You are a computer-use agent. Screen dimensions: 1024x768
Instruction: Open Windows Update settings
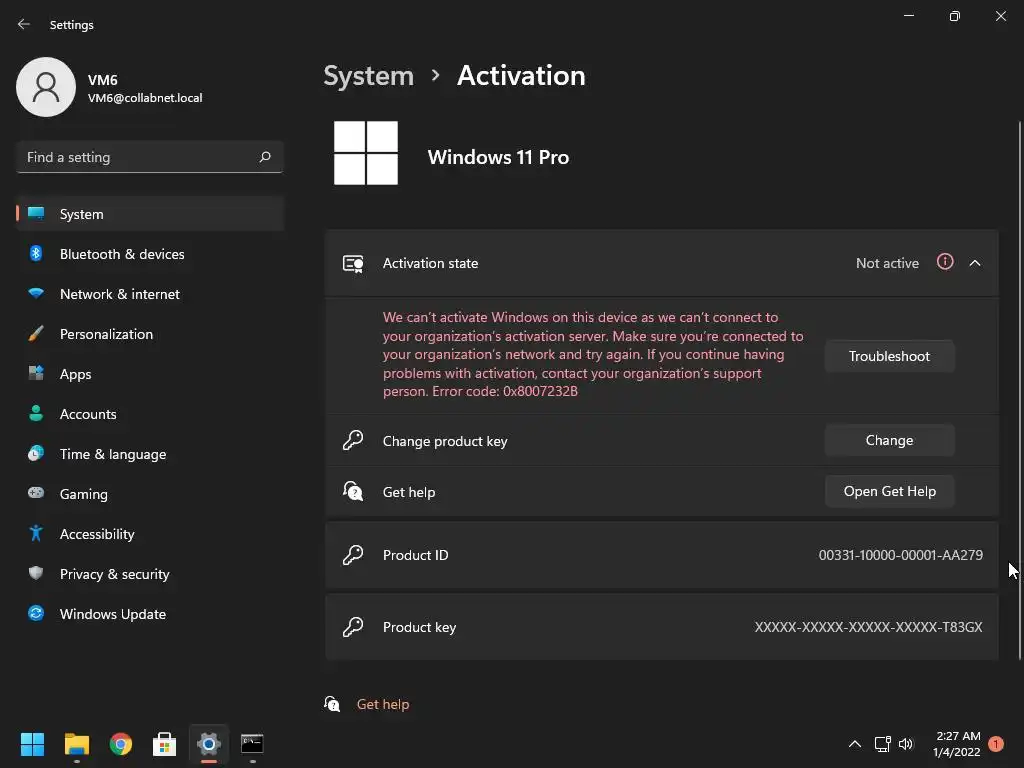(150, 614)
